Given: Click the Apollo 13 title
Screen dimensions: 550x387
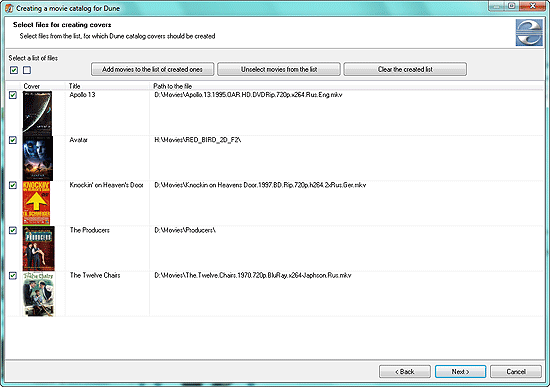Looking at the screenshot, I should click(x=82, y=95).
